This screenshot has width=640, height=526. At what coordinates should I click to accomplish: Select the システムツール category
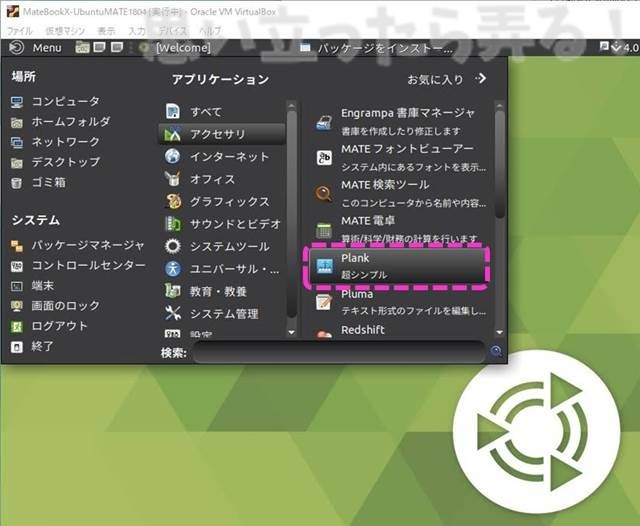pos(222,246)
